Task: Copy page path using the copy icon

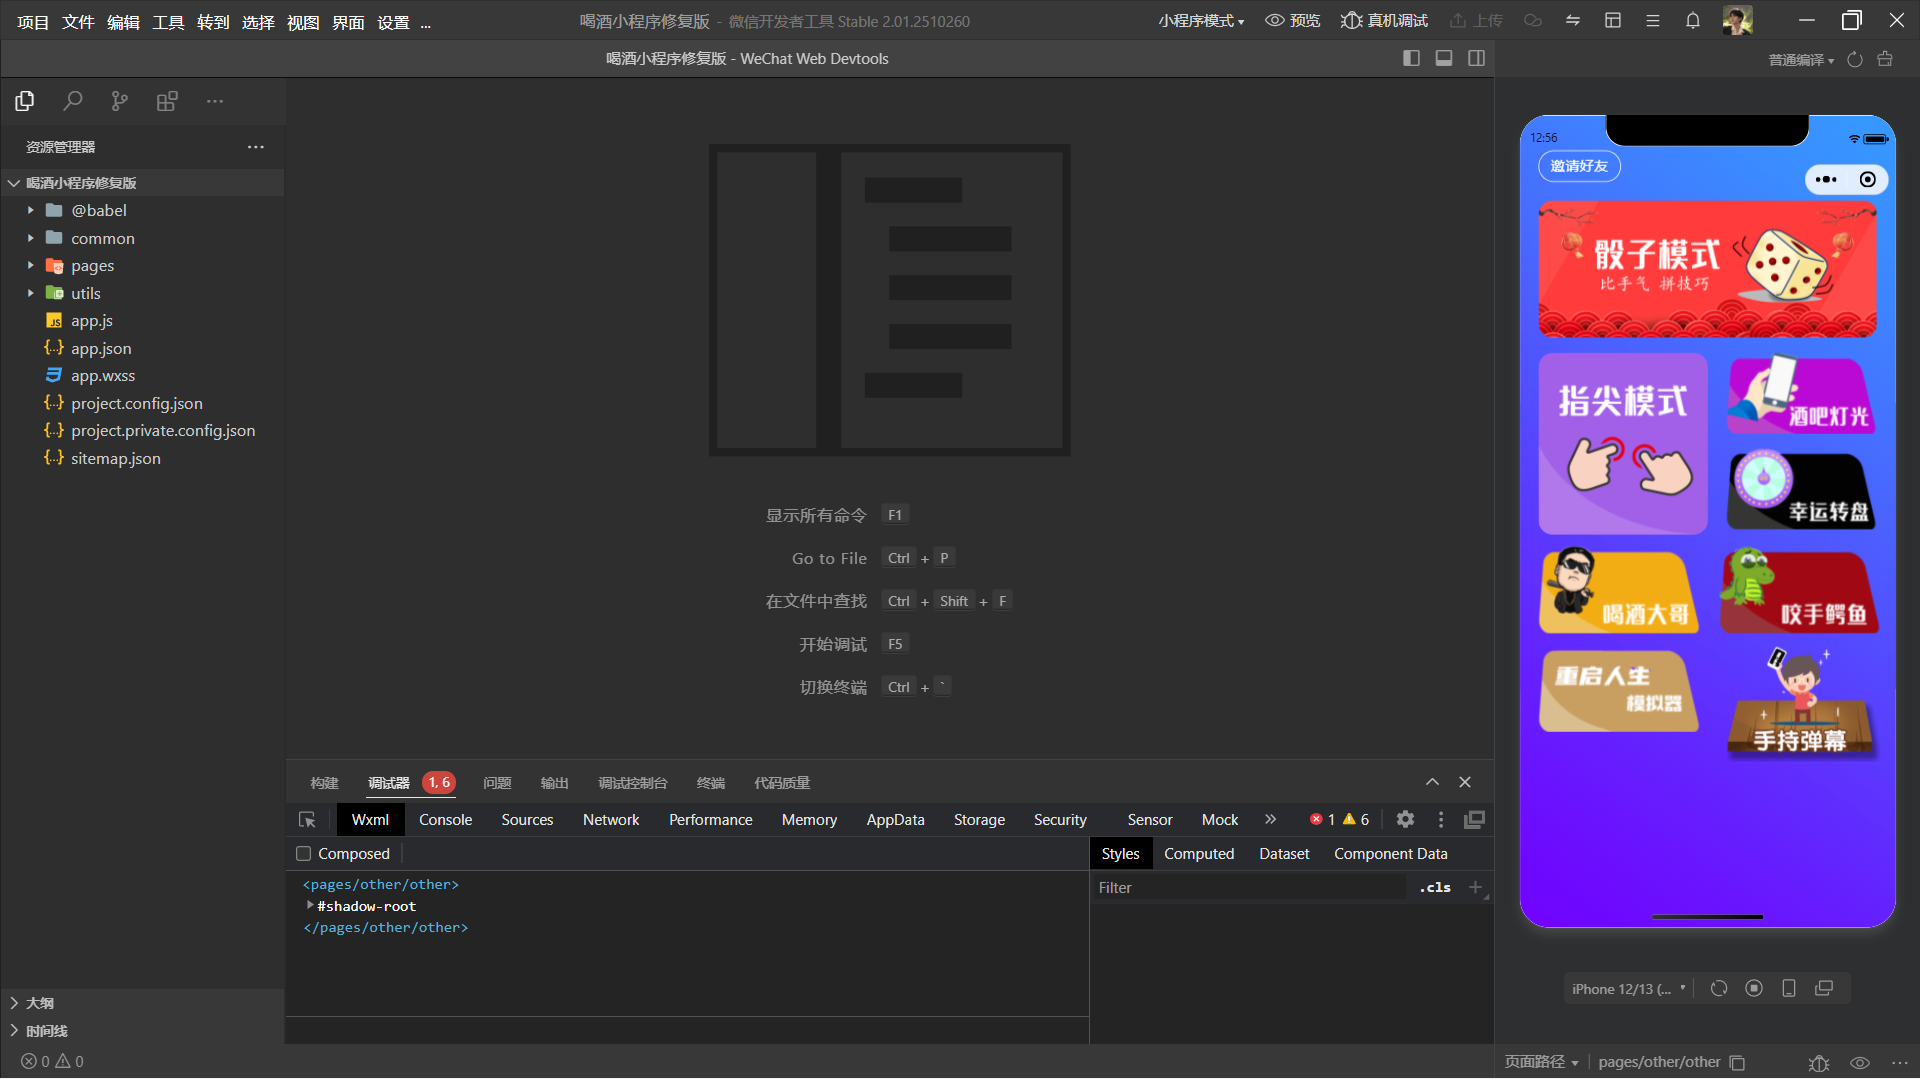Action: (1738, 1063)
